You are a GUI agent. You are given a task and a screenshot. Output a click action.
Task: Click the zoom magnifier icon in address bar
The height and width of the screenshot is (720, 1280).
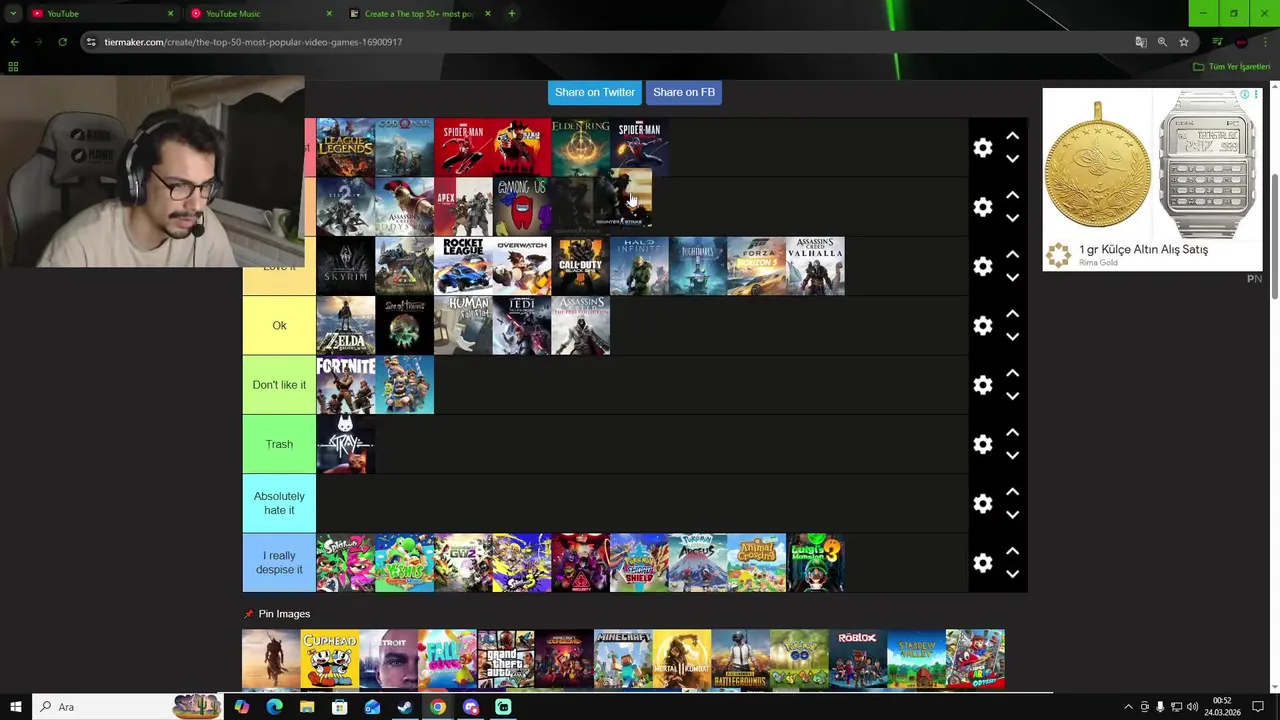click(1162, 42)
